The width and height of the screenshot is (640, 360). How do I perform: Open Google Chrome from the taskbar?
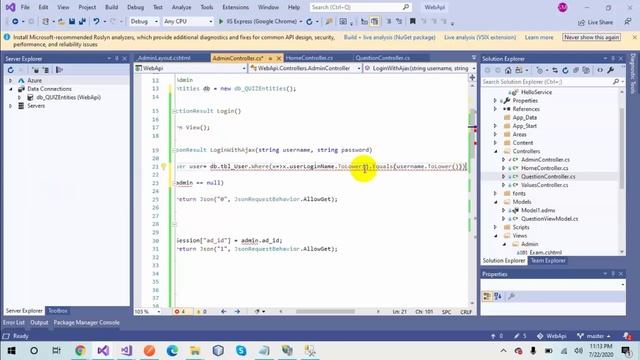(80, 351)
